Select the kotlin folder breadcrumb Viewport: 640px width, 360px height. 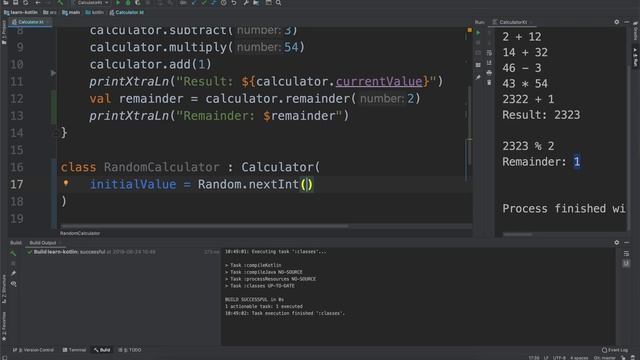95,12
